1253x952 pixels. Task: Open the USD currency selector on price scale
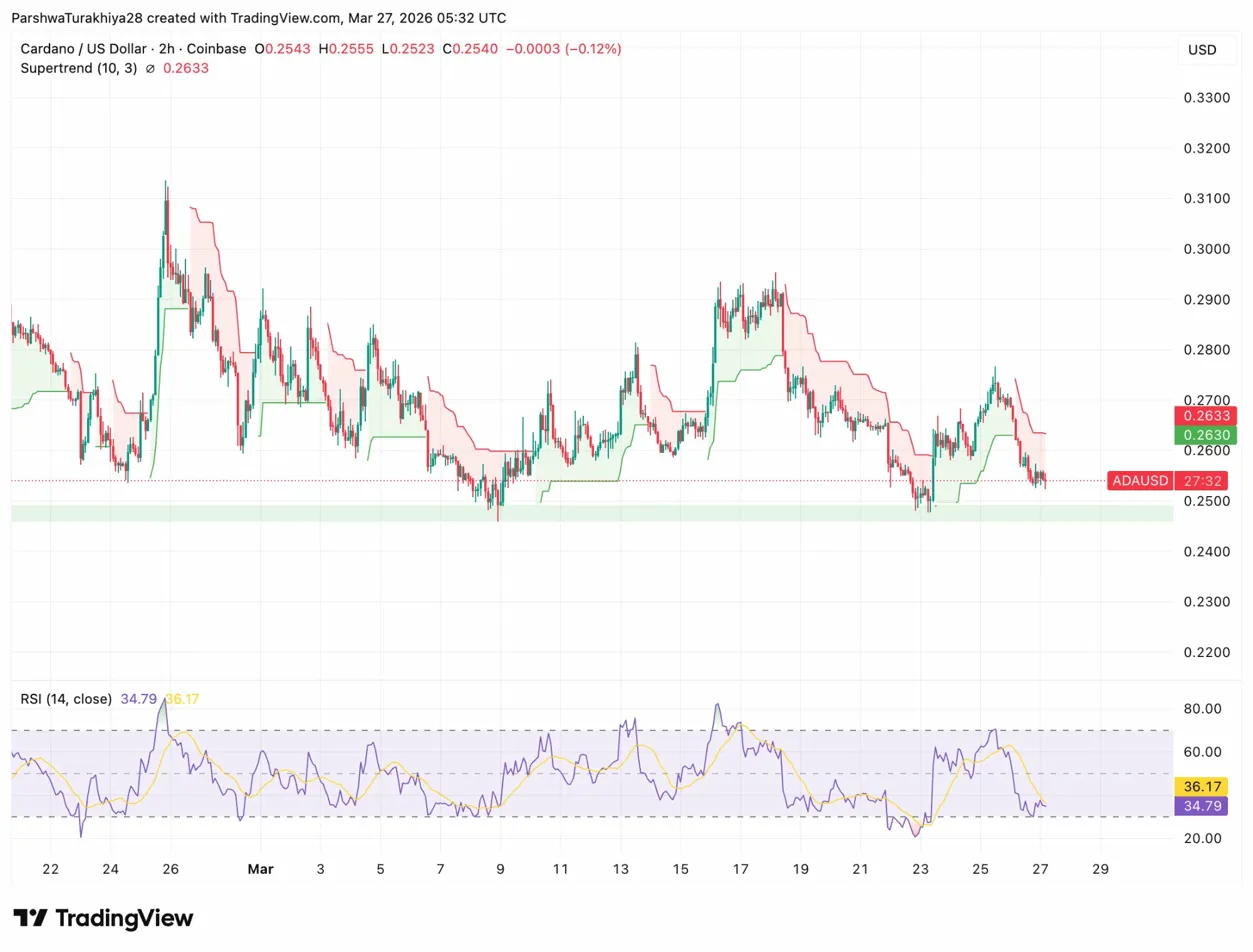coord(1203,51)
